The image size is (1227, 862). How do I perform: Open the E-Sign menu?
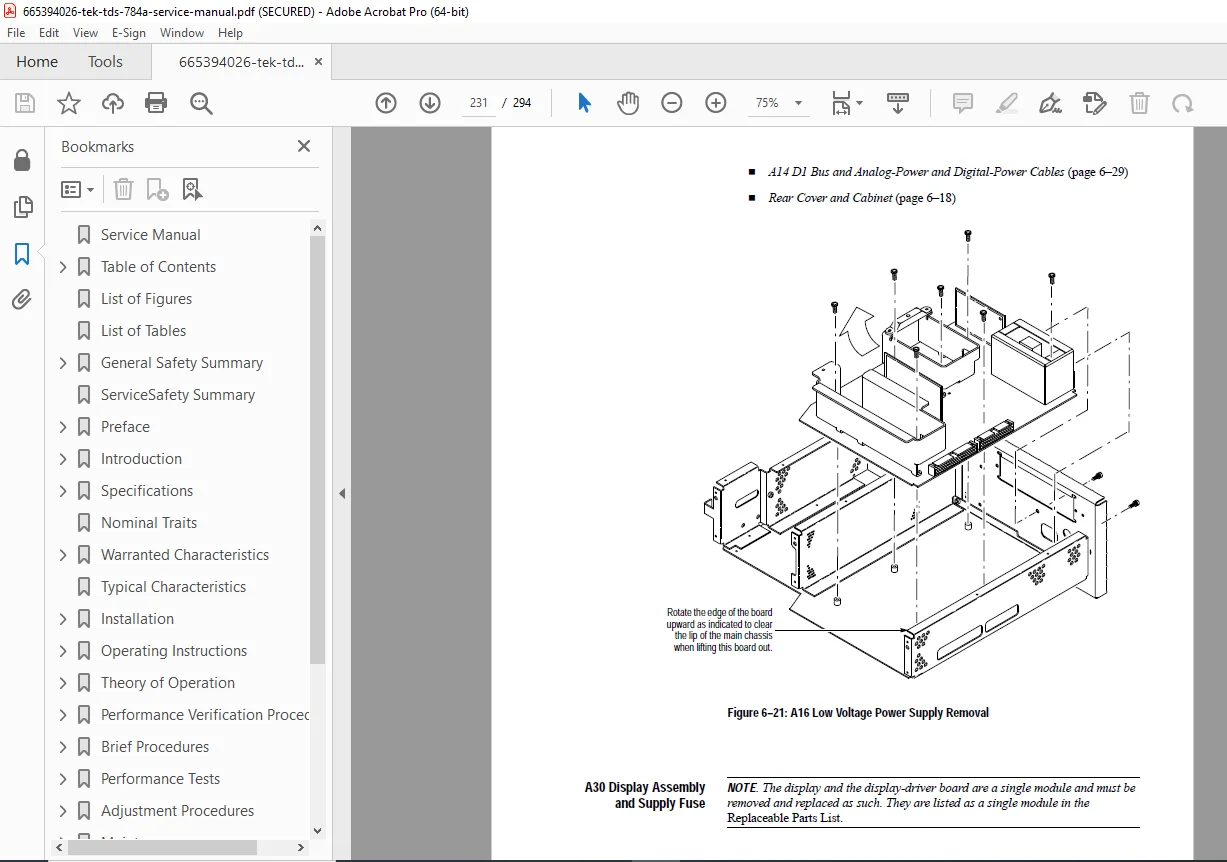128,33
